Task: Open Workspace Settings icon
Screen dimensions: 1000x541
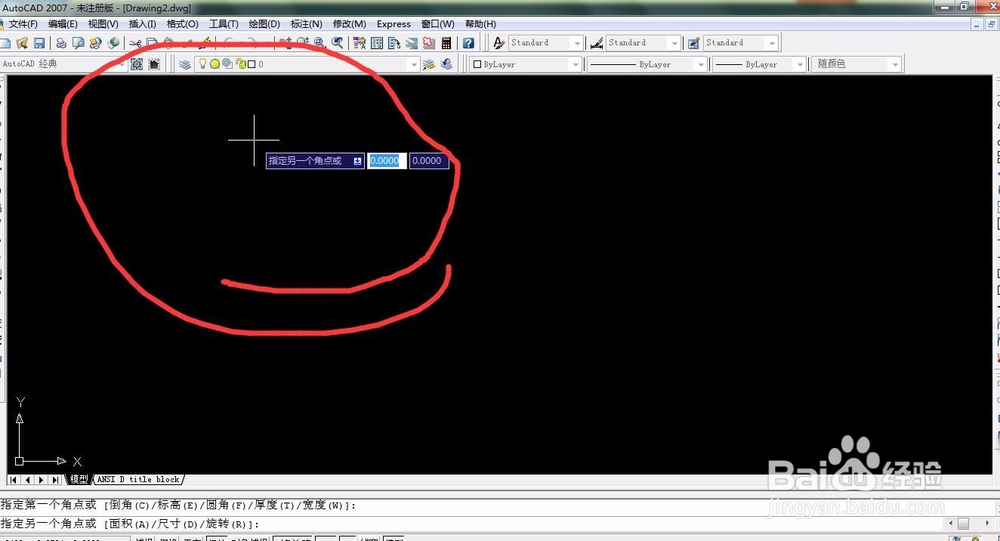Action: click(136, 64)
